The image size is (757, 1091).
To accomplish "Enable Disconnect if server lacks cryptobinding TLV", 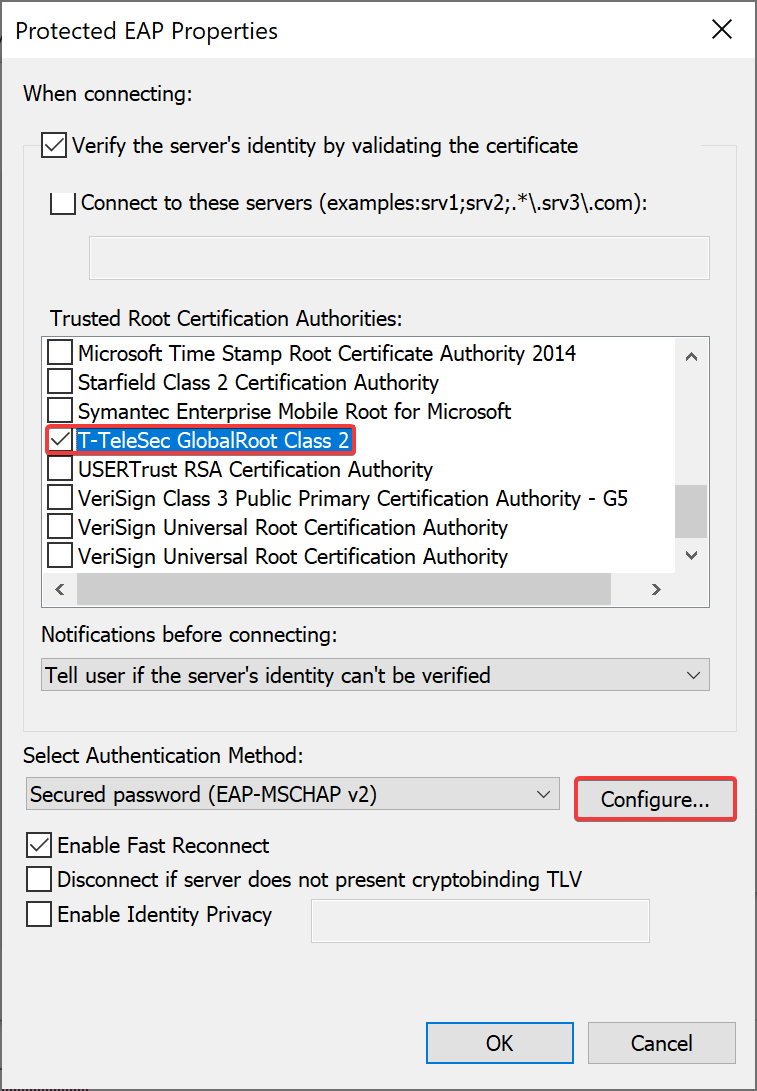I will 39,879.
